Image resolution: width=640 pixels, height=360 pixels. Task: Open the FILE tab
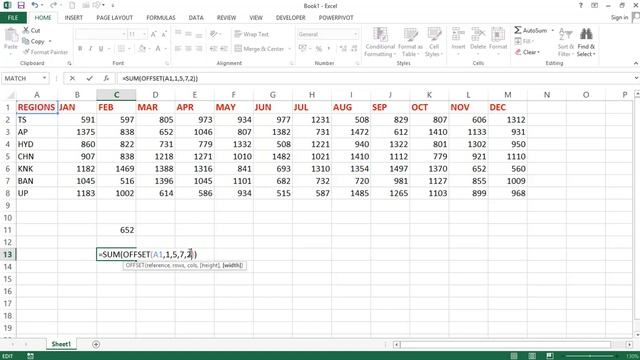(13, 18)
